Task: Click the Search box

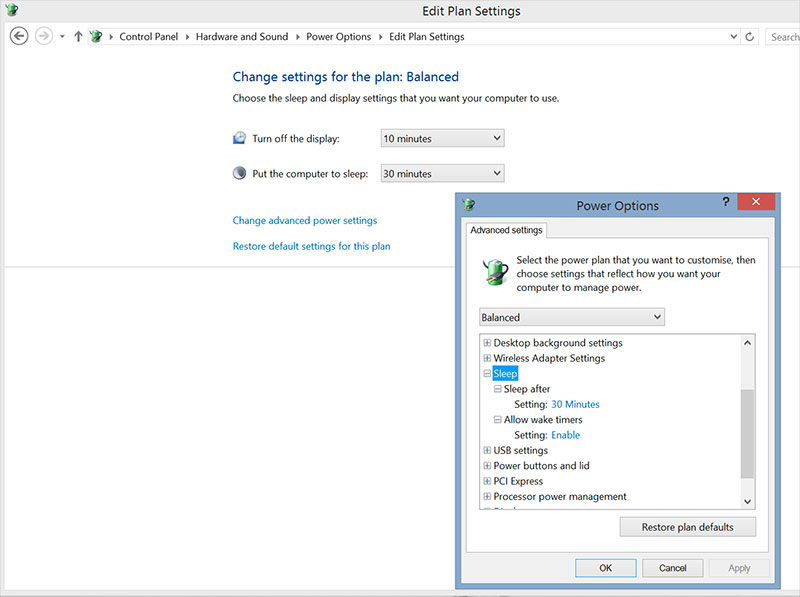Action: pyautogui.click(x=783, y=37)
